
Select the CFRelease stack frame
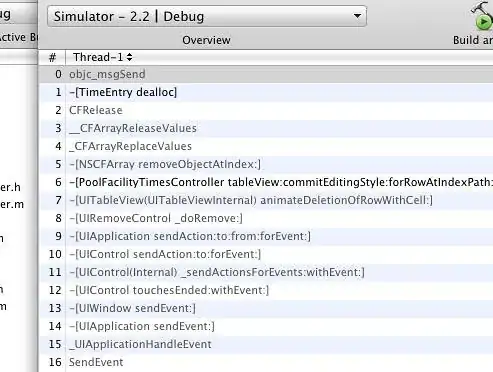[266, 110]
